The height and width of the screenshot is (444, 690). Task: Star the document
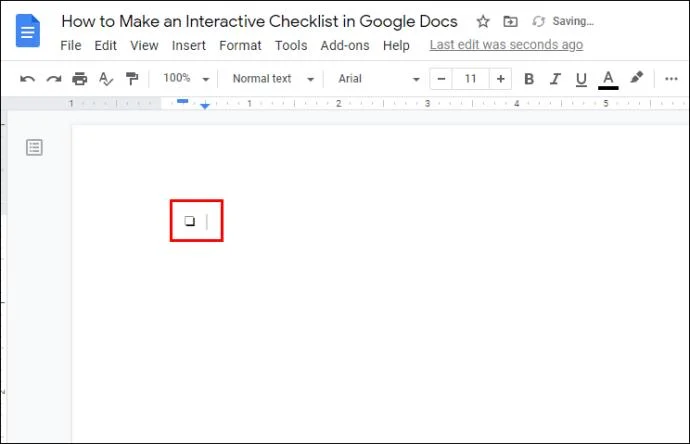(483, 21)
